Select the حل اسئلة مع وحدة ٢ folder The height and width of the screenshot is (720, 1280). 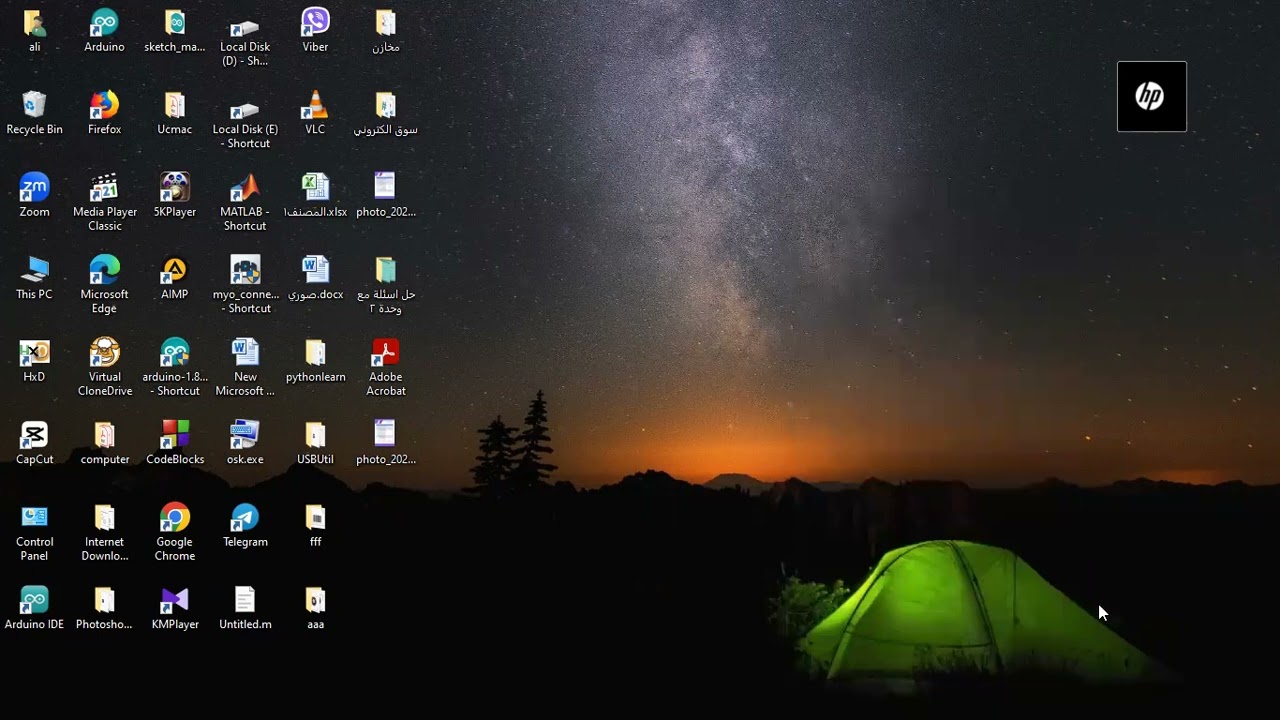click(x=386, y=269)
